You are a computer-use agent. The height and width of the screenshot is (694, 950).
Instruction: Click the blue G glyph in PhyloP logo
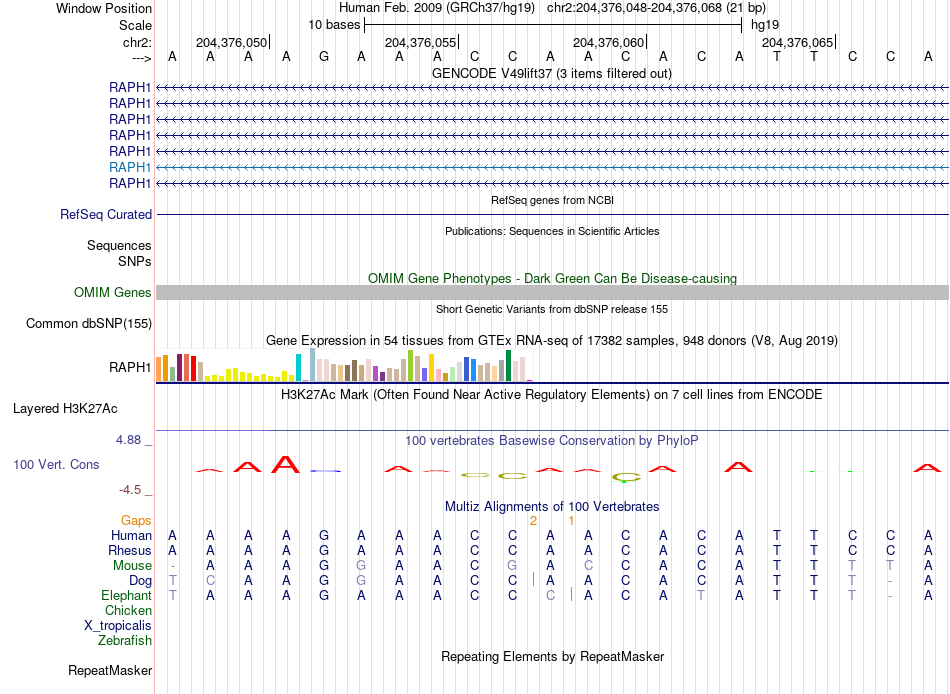tap(325, 471)
